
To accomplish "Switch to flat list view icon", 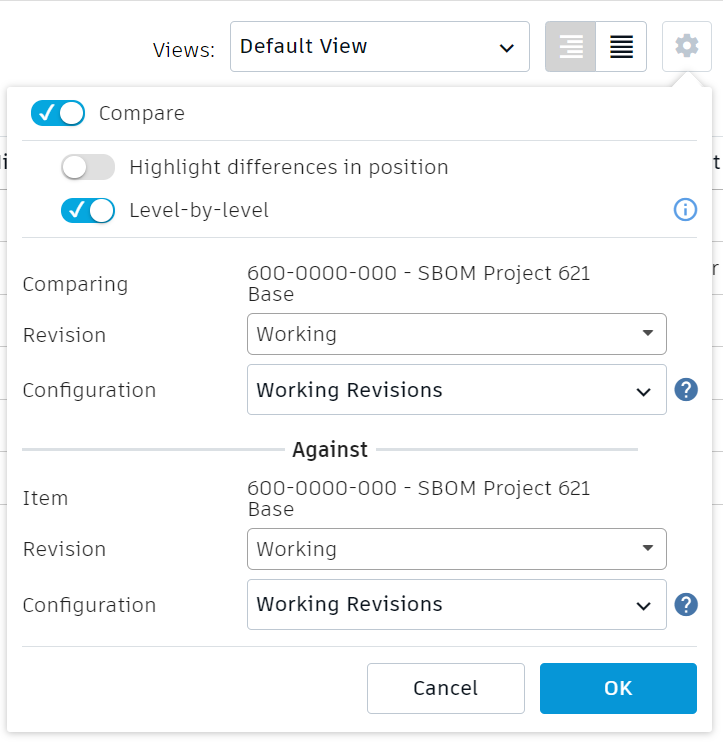I will coord(621,47).
